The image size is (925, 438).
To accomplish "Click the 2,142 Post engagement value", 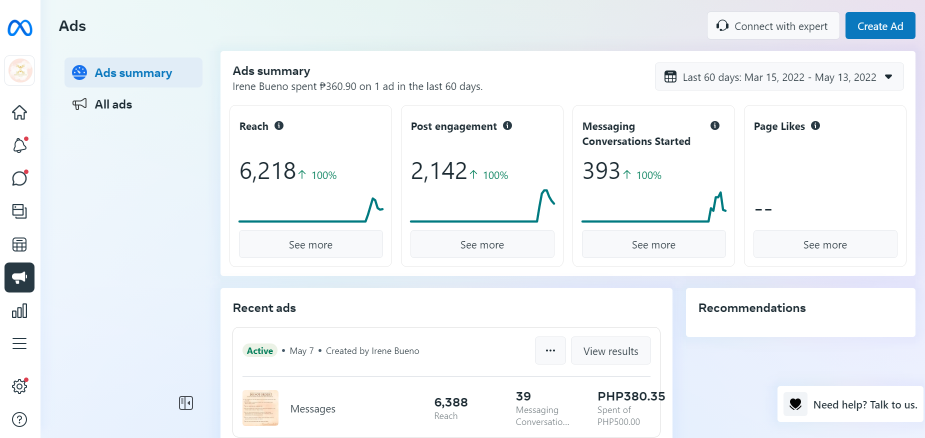I will [x=439, y=171].
